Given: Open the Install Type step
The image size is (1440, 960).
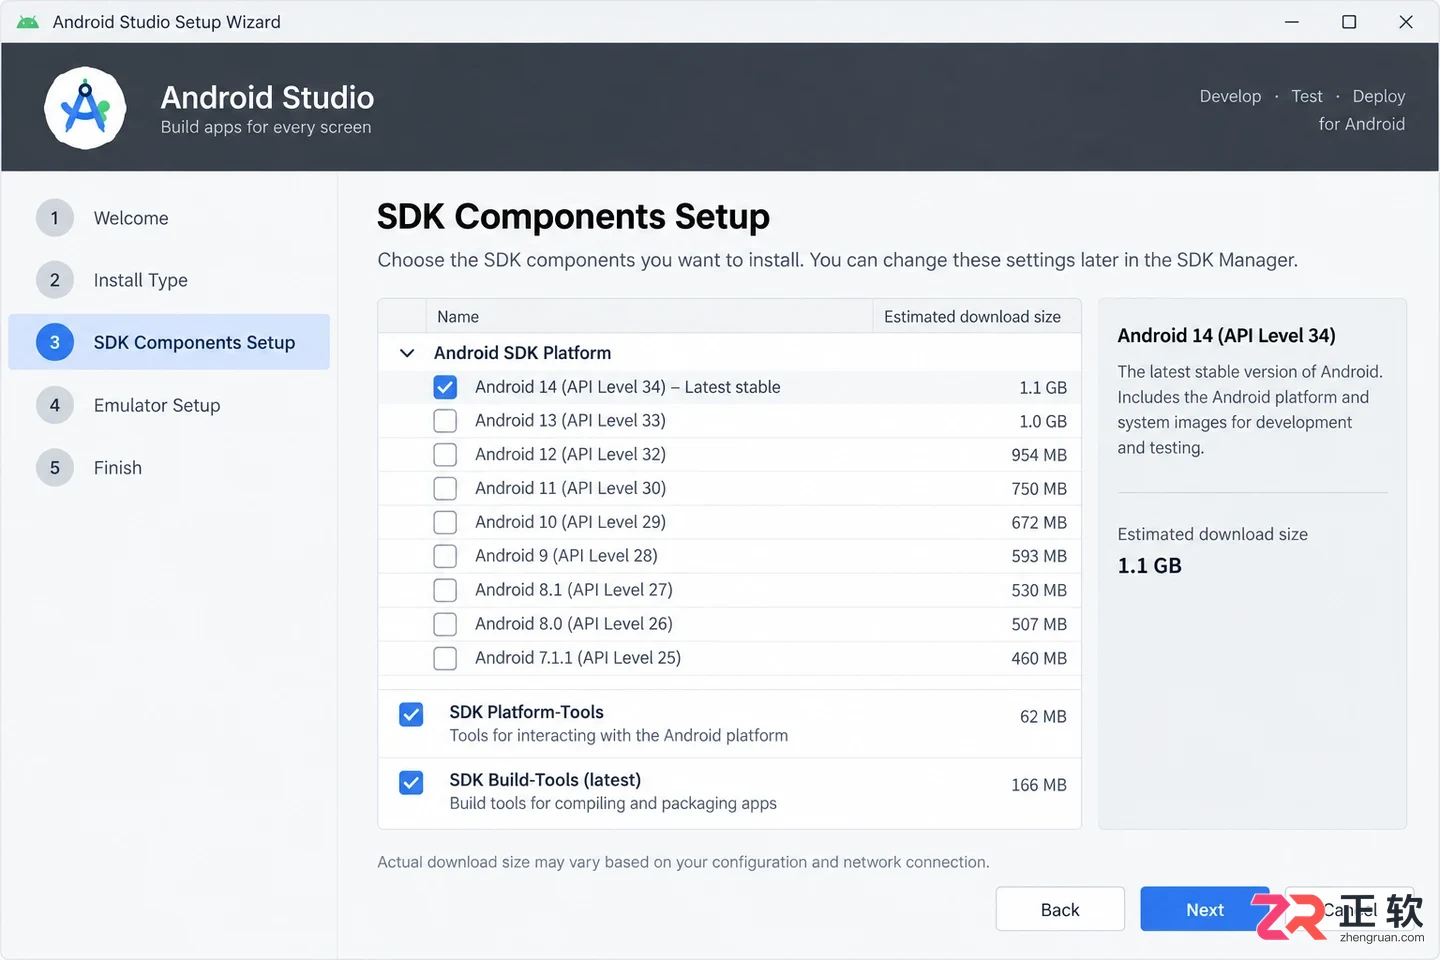Looking at the screenshot, I should click(141, 280).
